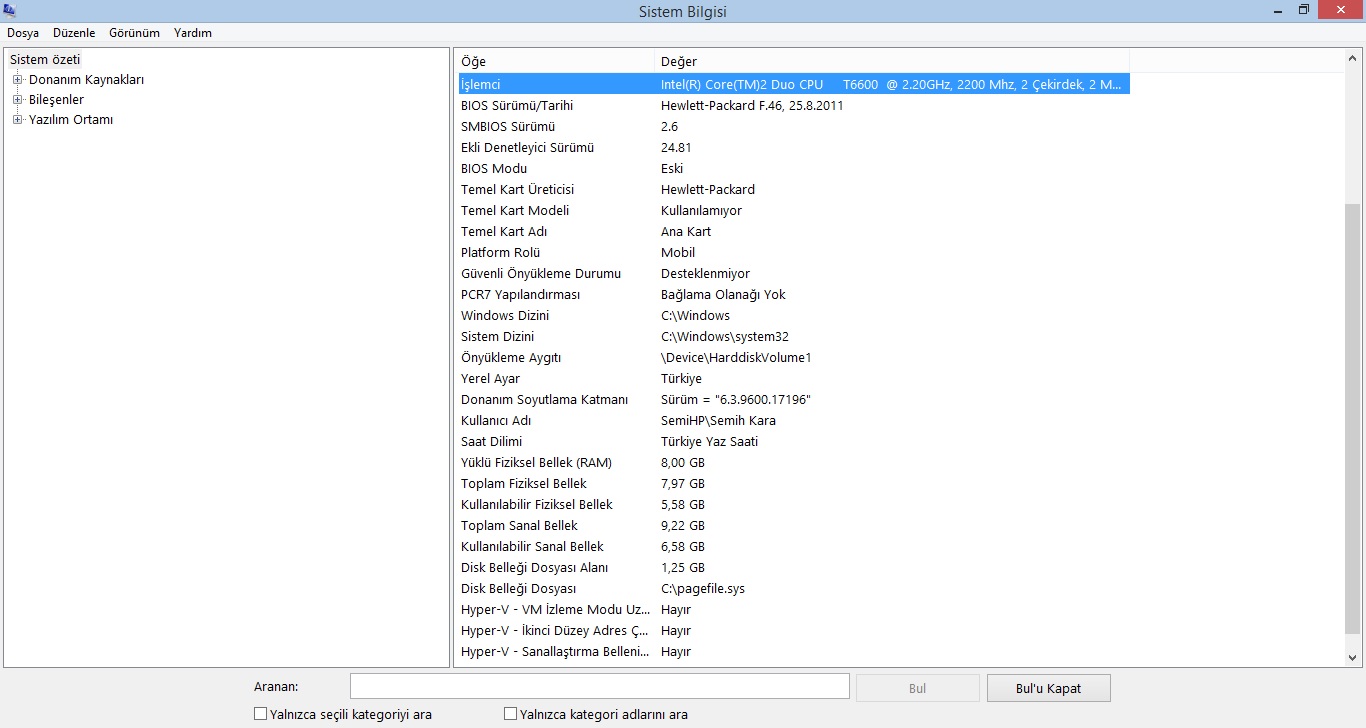Click the Öğe column header
The image size is (1366, 728).
555,62
